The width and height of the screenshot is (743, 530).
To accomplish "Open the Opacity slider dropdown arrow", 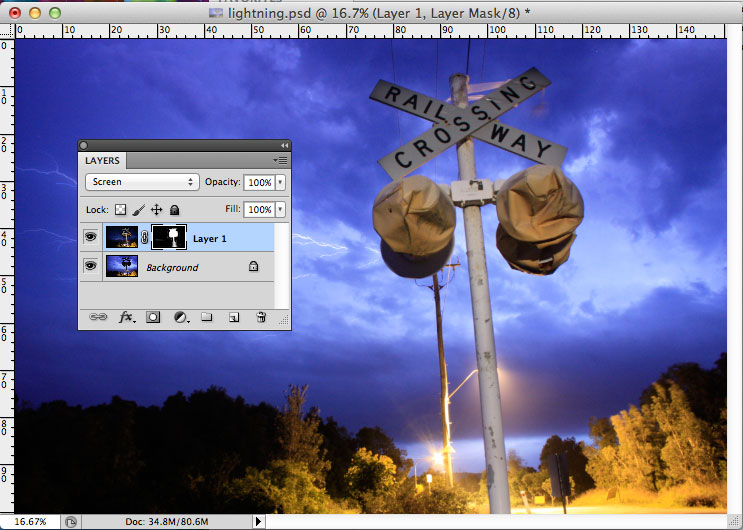I will tap(279, 182).
